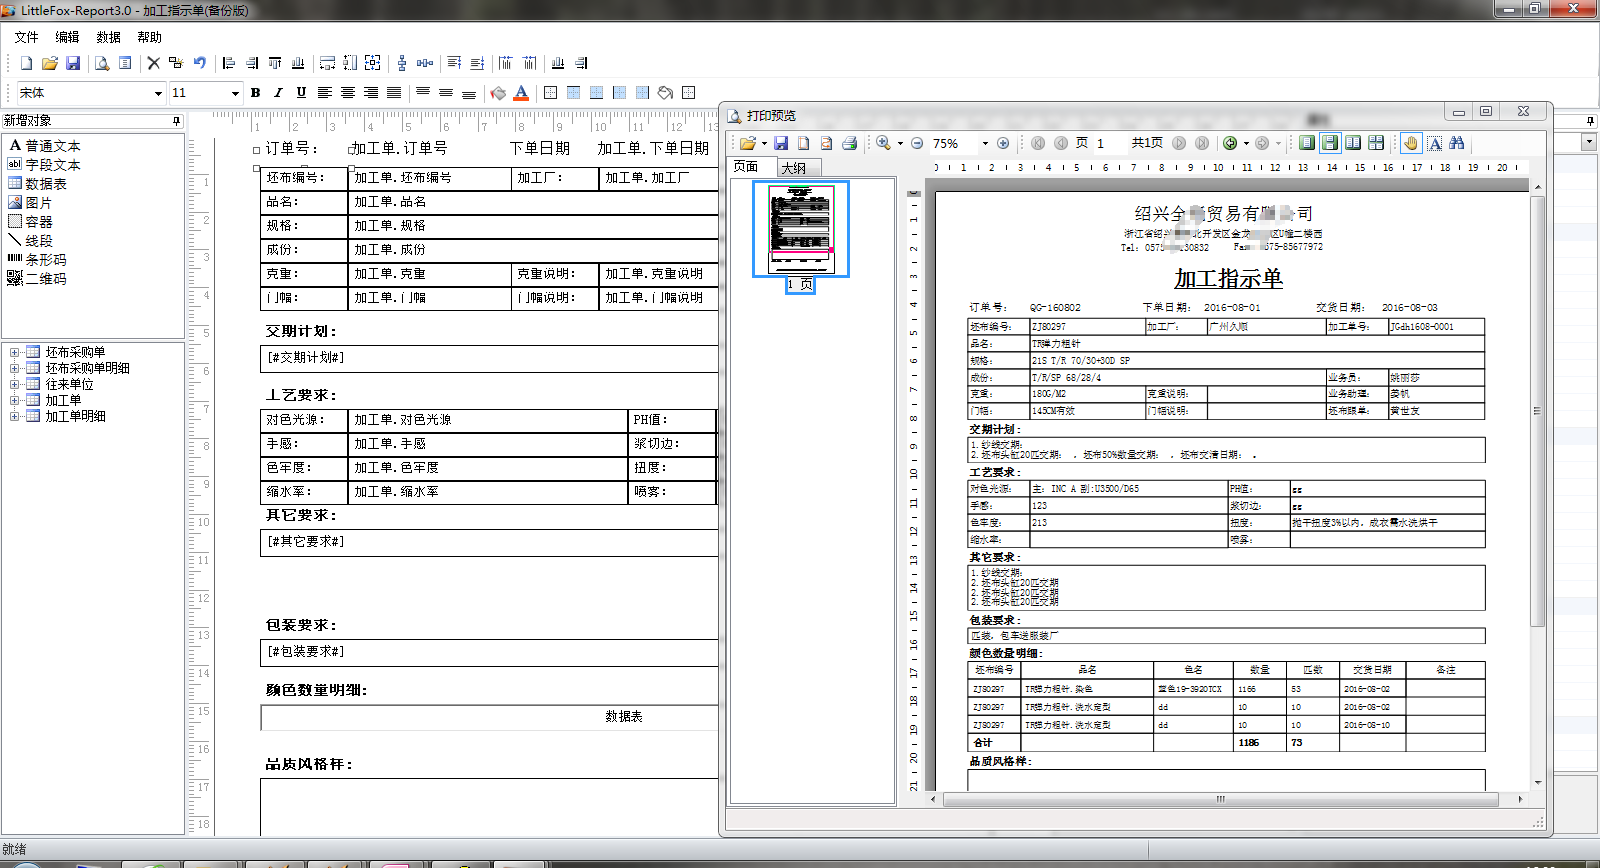Image resolution: width=1600 pixels, height=868 pixels.
Task: Select the 条形码 barcode object tool
Action: [38, 260]
